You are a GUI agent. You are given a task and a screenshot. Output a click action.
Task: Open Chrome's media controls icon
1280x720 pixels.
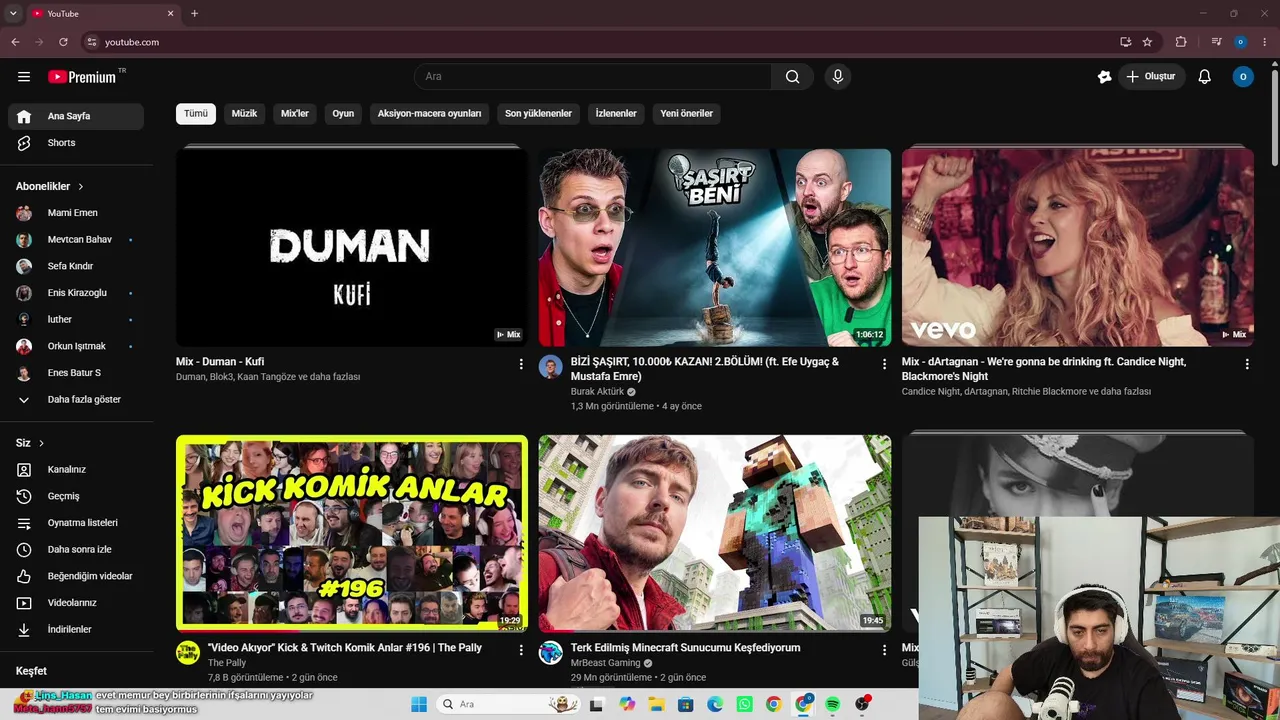tap(1216, 42)
